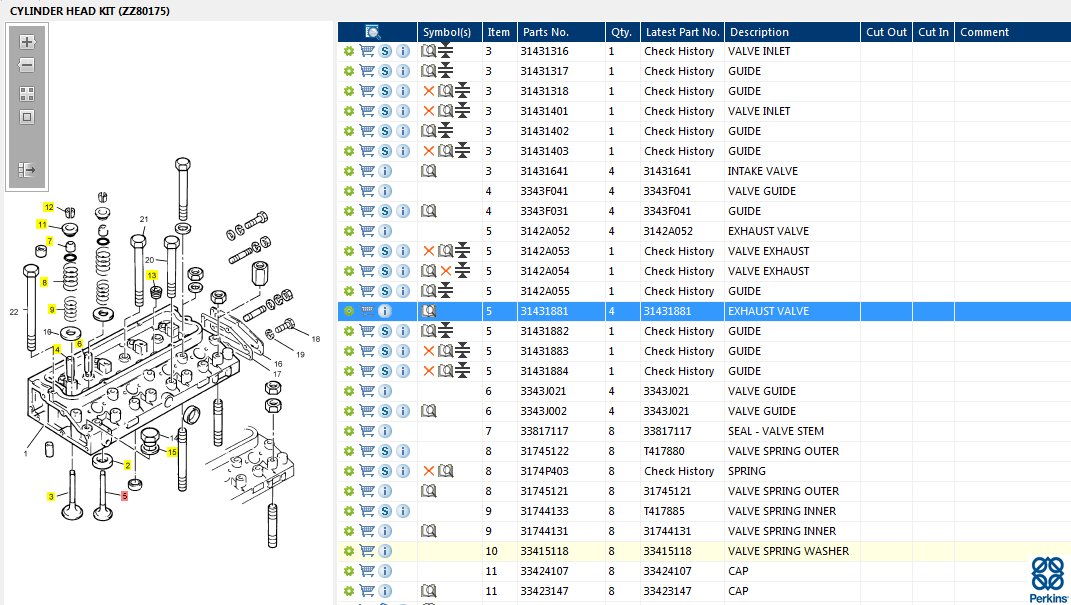Click the zoom out button on diagram toolbar
The height and width of the screenshot is (605, 1071).
(27, 66)
